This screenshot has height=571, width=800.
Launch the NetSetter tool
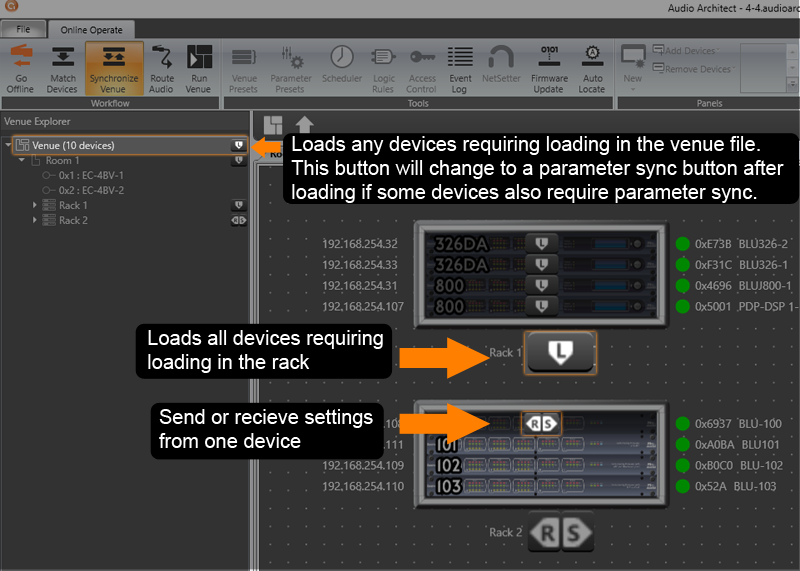pyautogui.click(x=501, y=64)
